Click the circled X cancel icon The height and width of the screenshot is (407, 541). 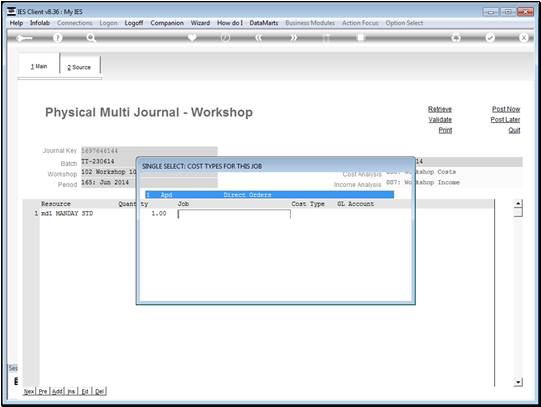coord(523,38)
